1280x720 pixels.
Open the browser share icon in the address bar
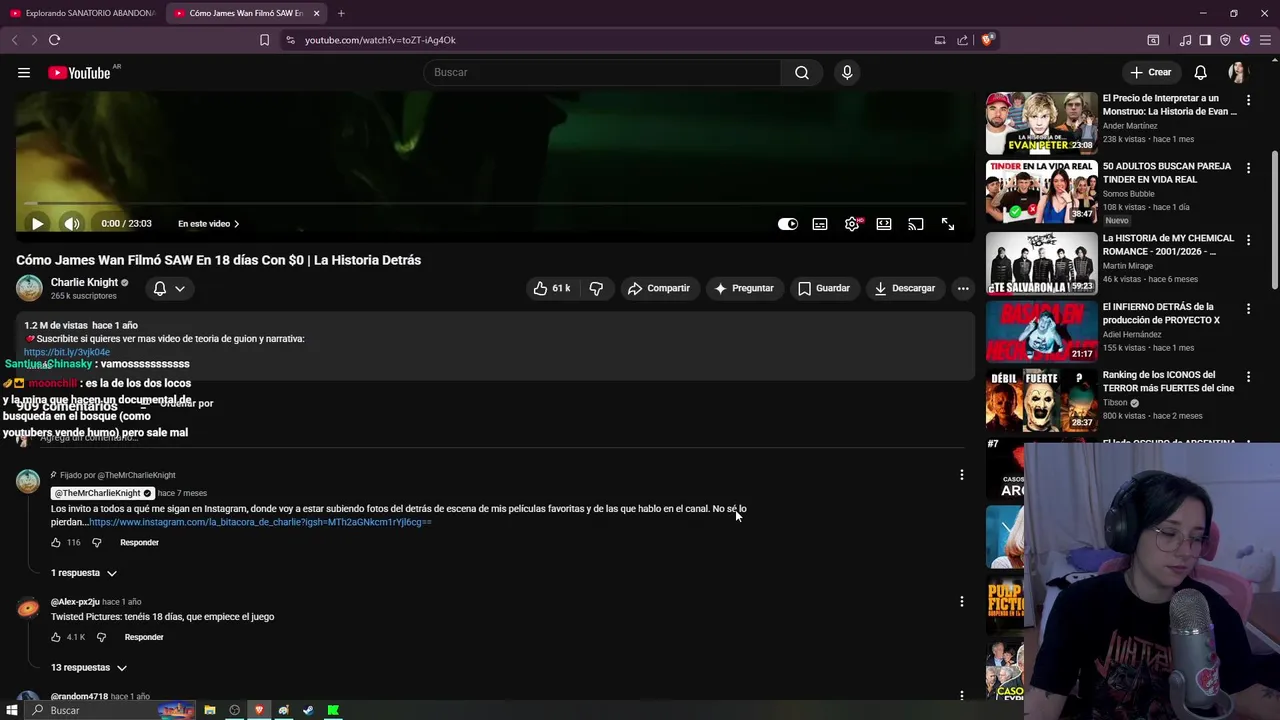point(962,40)
